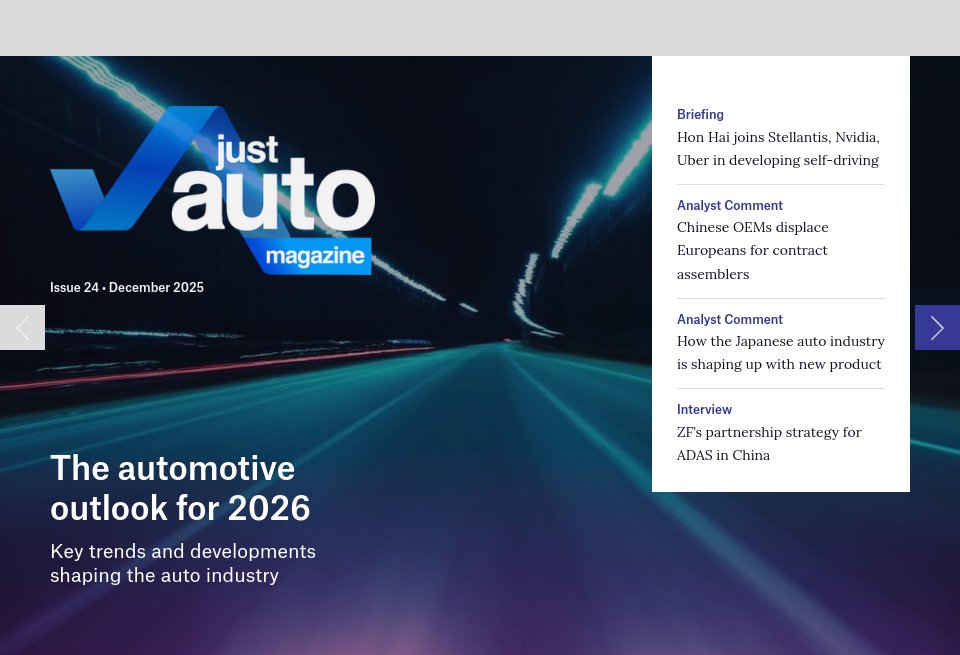
Task: Open Chinese OEMs displace Europeans article
Action: [x=753, y=250]
